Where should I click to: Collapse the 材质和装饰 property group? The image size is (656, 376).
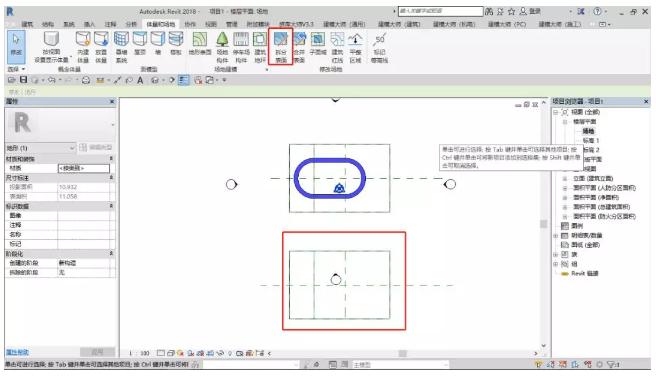111,159
